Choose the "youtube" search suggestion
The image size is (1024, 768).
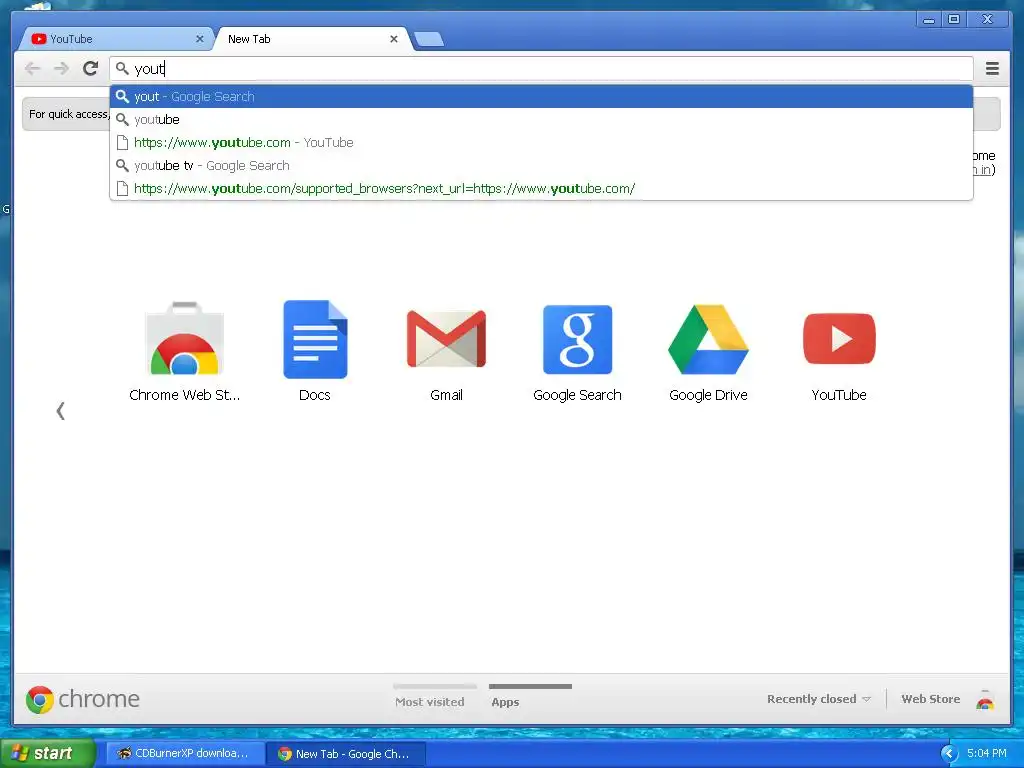pyautogui.click(x=541, y=120)
